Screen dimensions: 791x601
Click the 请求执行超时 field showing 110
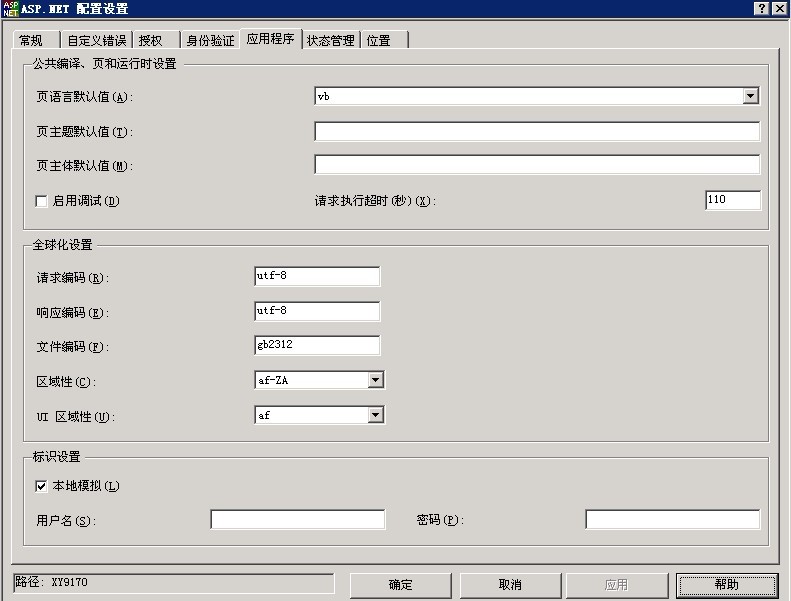point(732,200)
